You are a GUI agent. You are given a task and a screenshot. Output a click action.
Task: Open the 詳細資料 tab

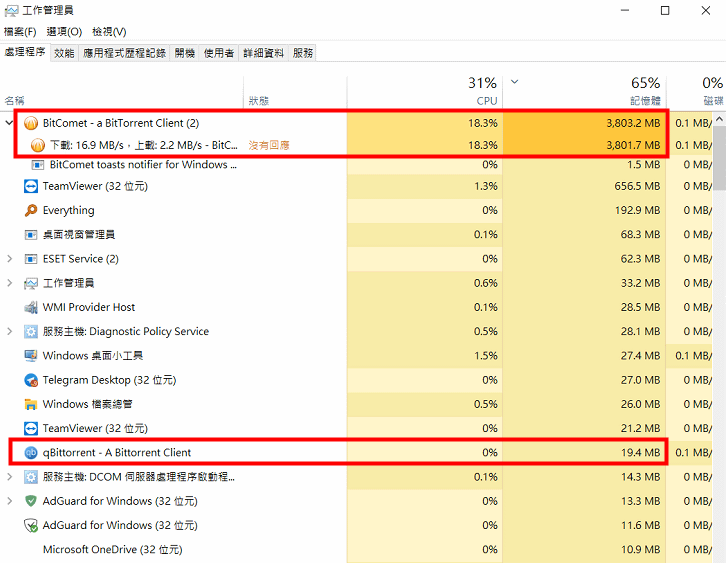[263, 53]
